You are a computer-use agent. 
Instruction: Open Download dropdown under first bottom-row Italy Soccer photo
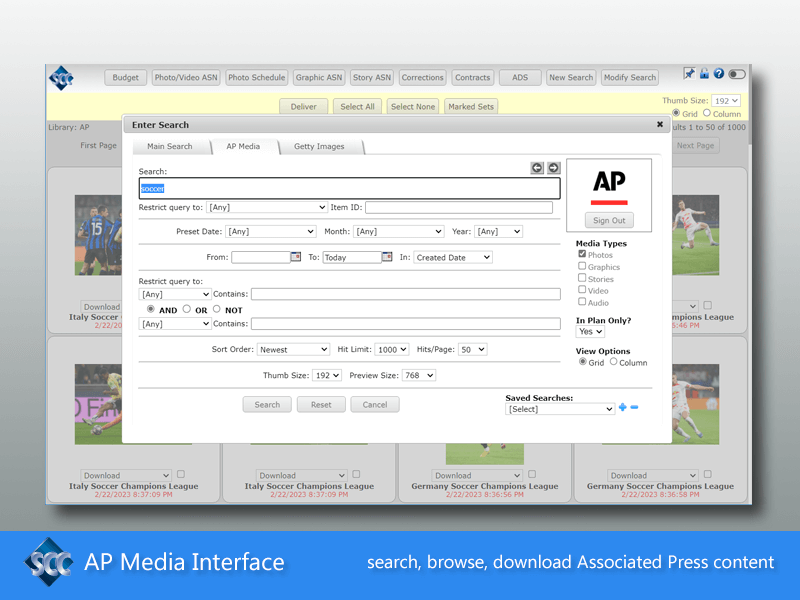[x=126, y=475]
